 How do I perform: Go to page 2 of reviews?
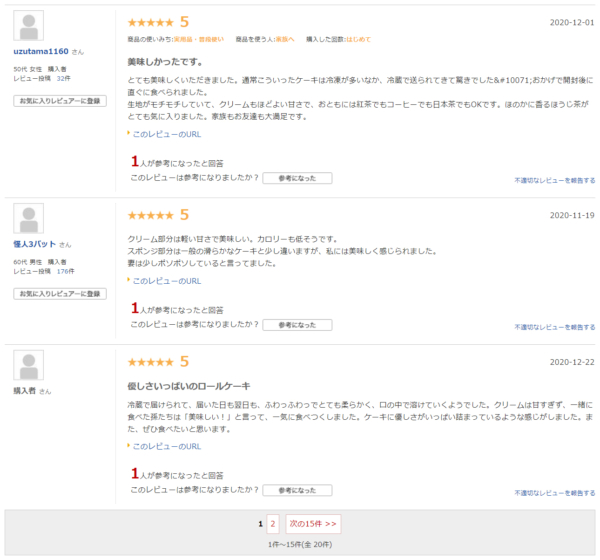[272, 523]
